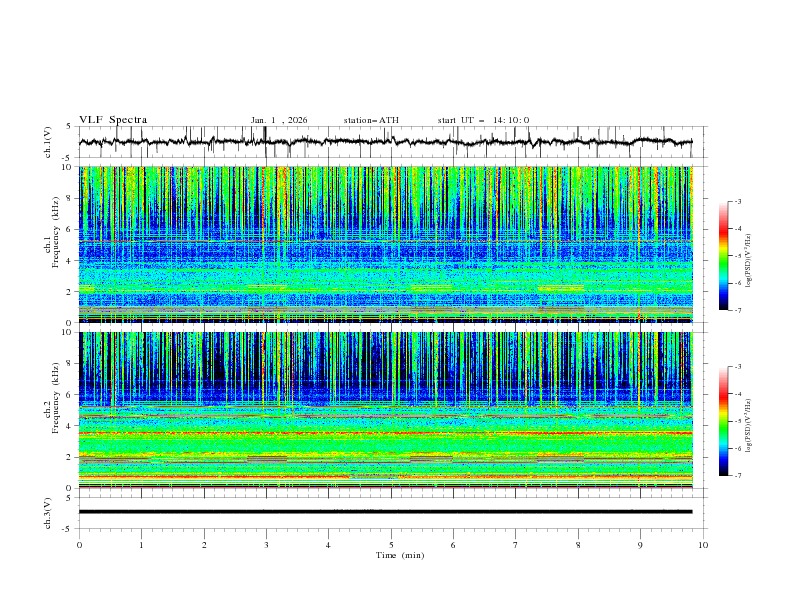Click time axis tick label '10'
This screenshot has width=792, height=612.
(703, 545)
